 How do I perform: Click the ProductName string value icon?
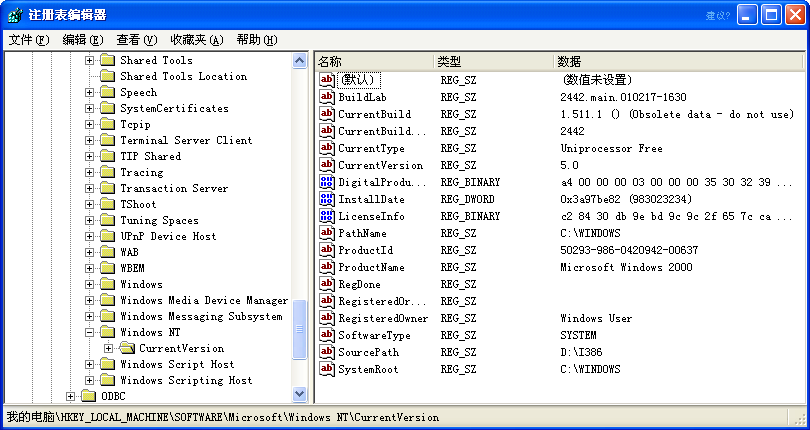pos(326,267)
